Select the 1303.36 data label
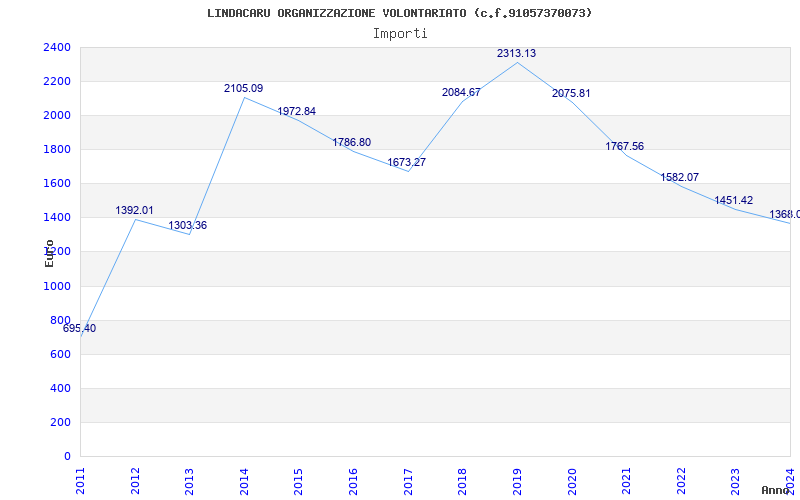Viewport: 800px width, 500px height. (188, 226)
